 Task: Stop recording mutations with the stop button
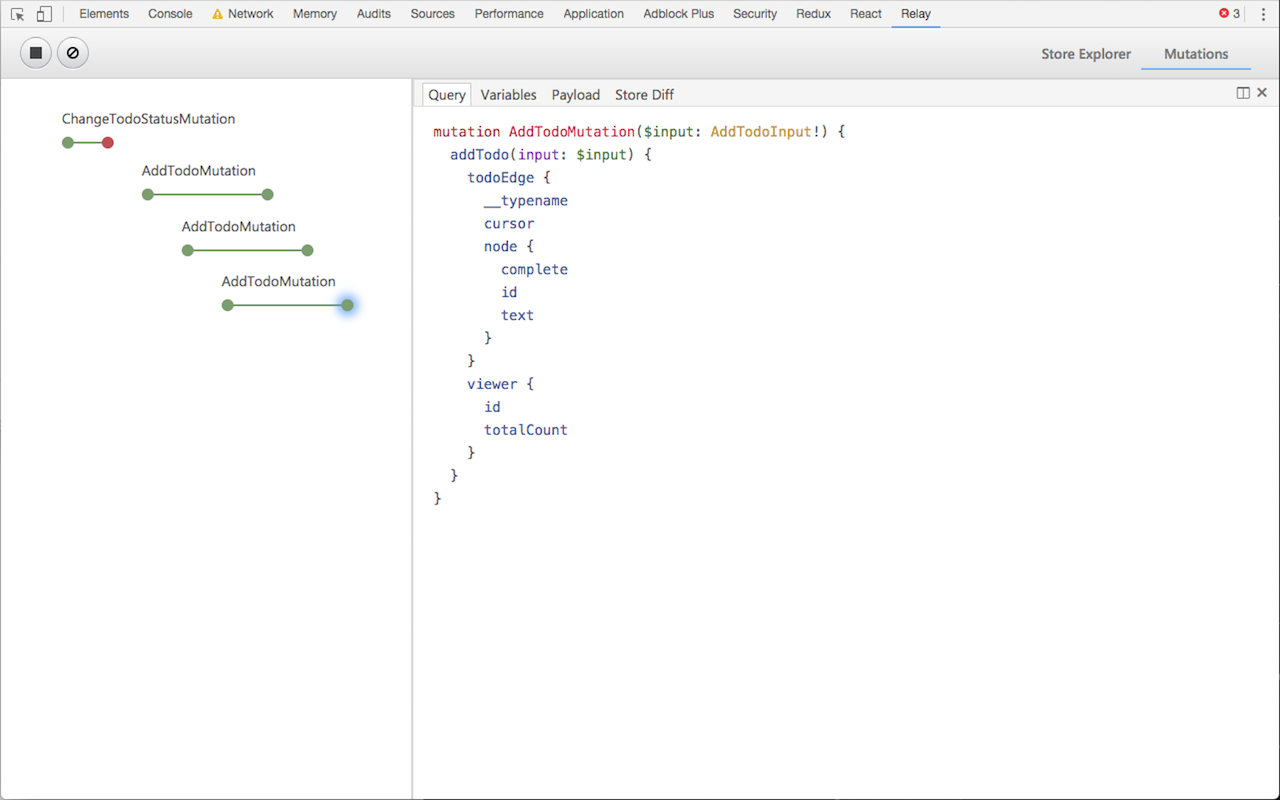35,52
